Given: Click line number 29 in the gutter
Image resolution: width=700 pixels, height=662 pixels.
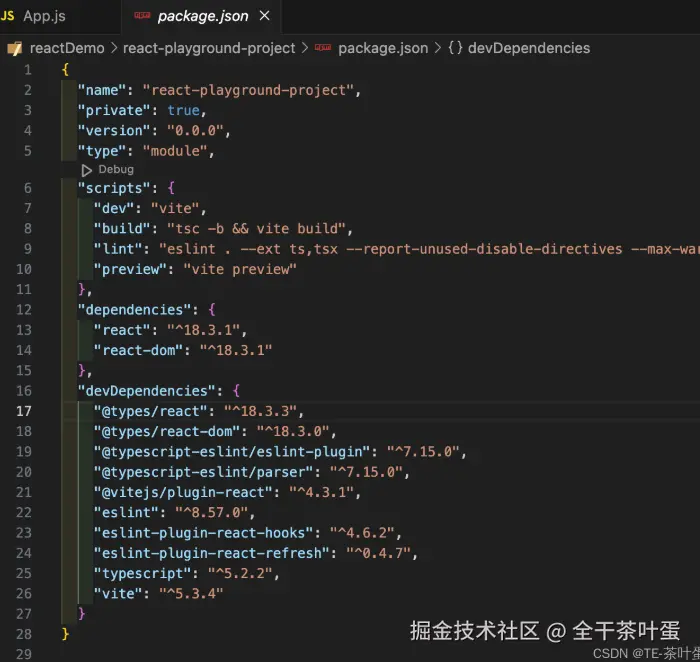Looking at the screenshot, I should click(24, 654).
